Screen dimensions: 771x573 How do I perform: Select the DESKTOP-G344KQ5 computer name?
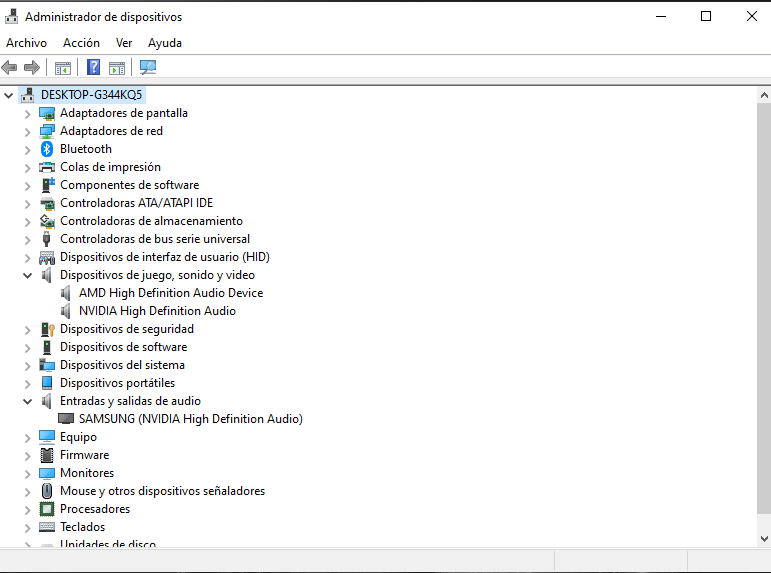click(91, 95)
